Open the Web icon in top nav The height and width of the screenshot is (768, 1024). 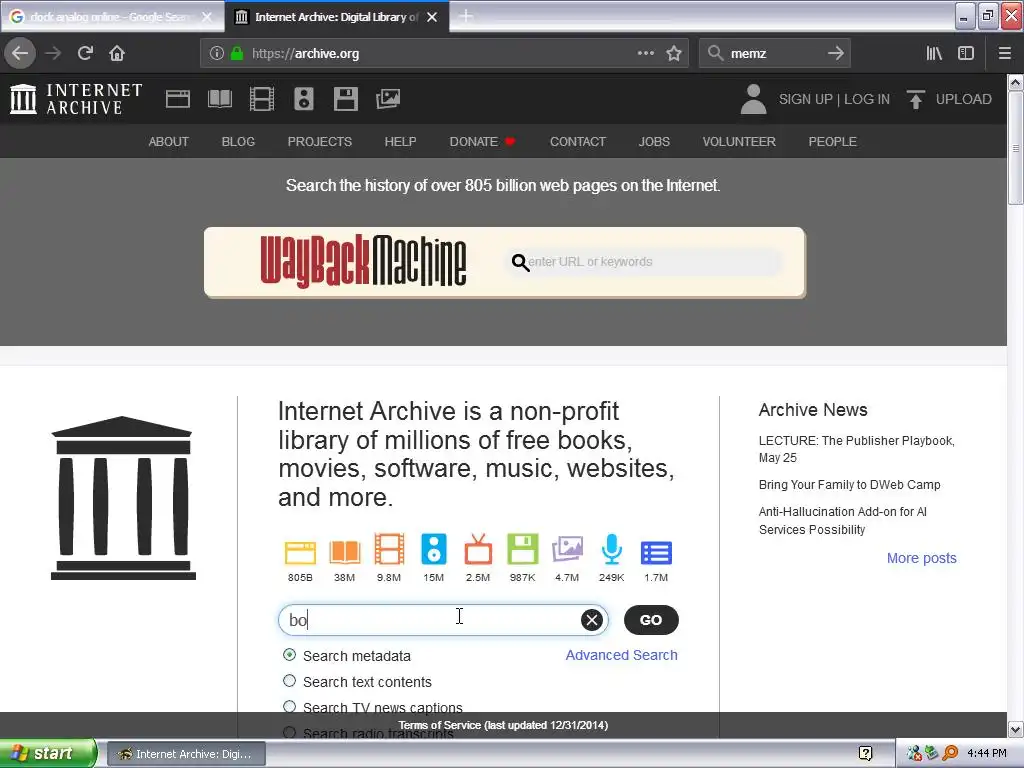(178, 99)
